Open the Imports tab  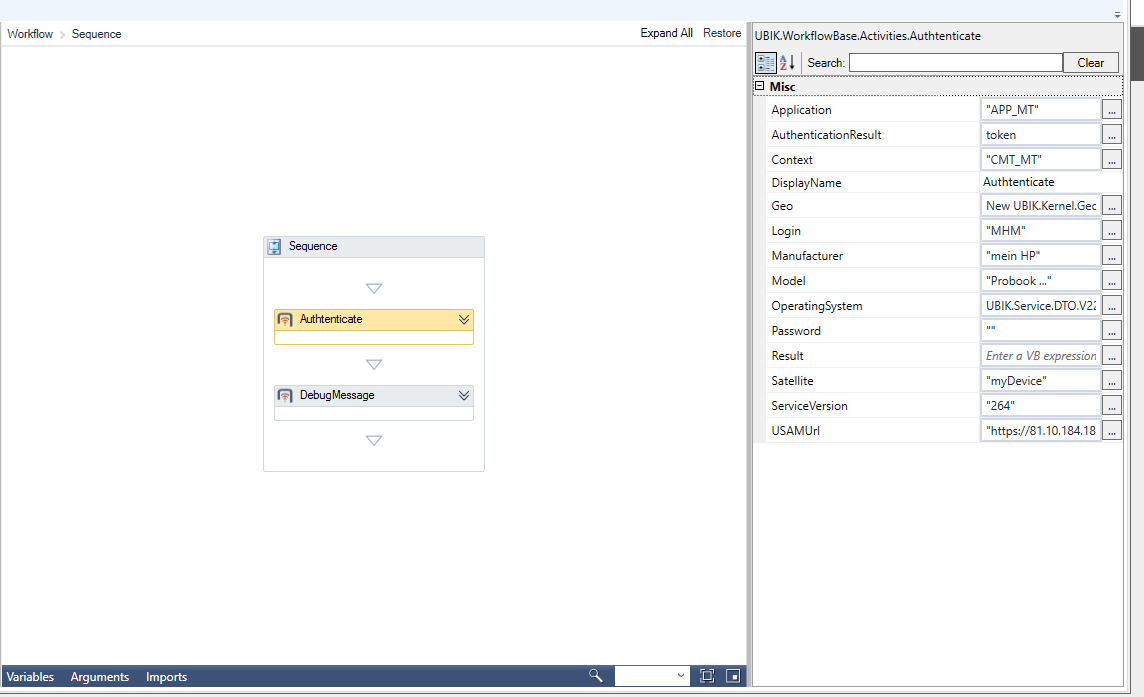point(166,677)
